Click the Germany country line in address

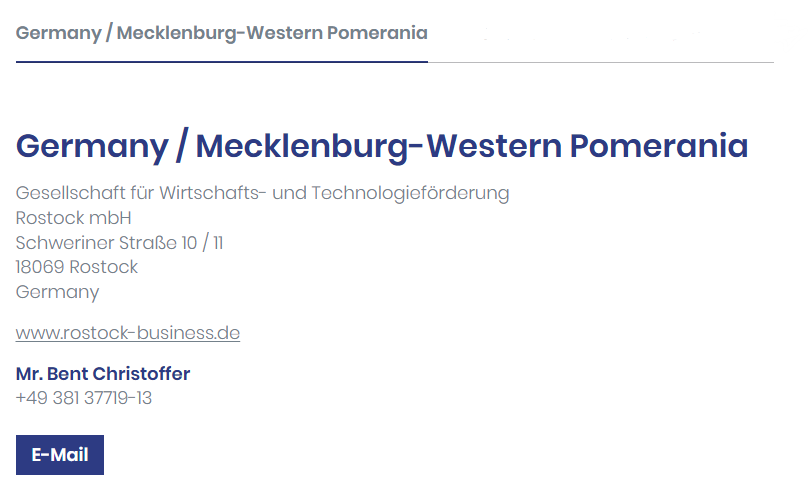(x=58, y=292)
